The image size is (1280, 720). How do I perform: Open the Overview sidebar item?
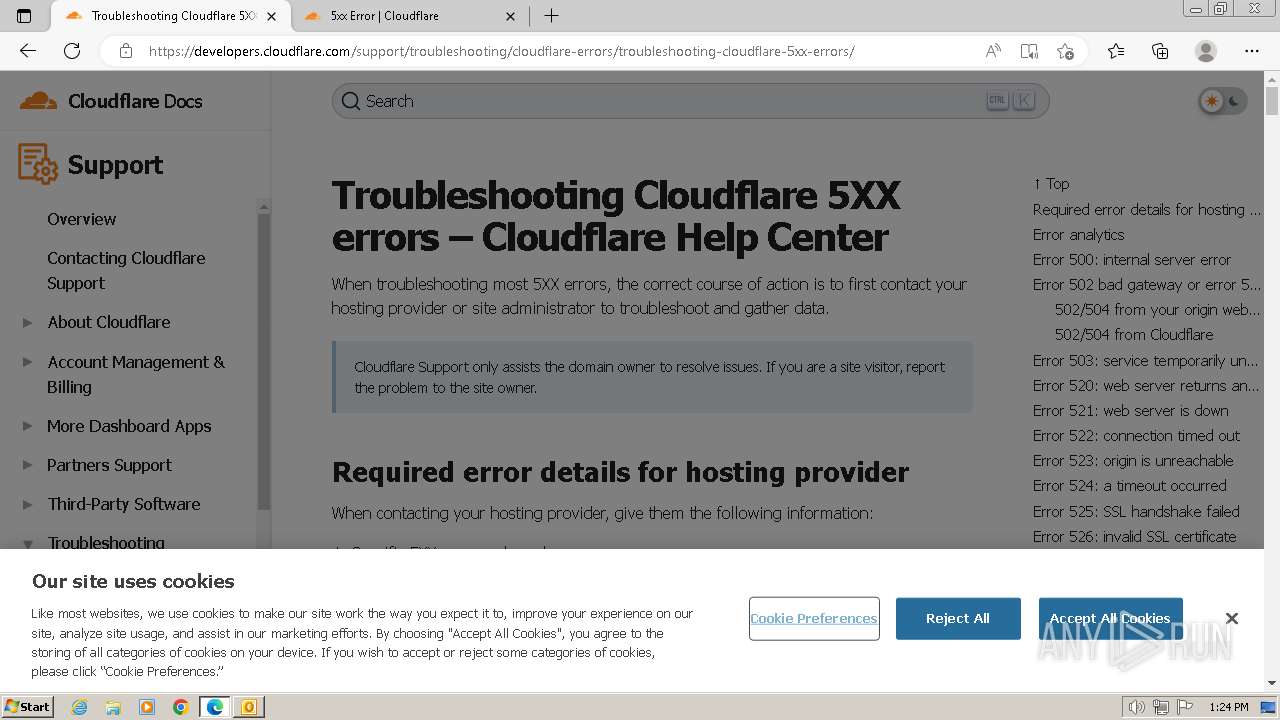click(82, 219)
